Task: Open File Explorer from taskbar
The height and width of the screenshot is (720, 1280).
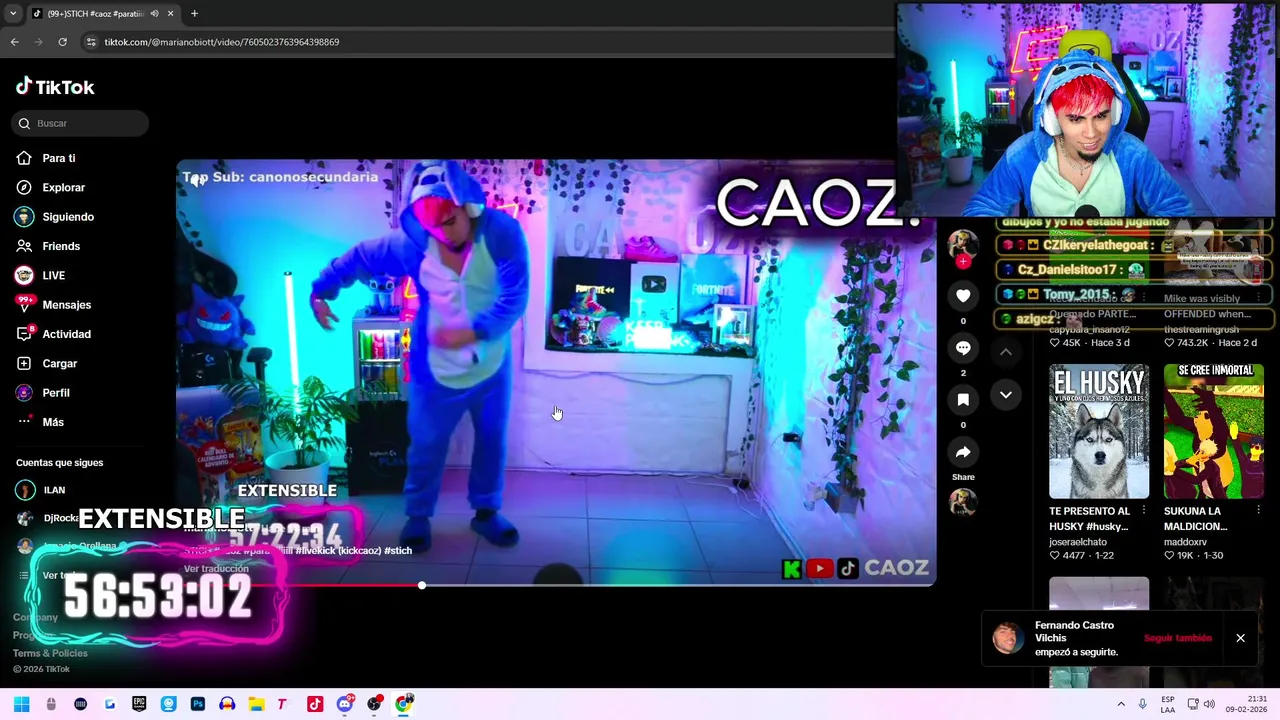Action: 256,704
